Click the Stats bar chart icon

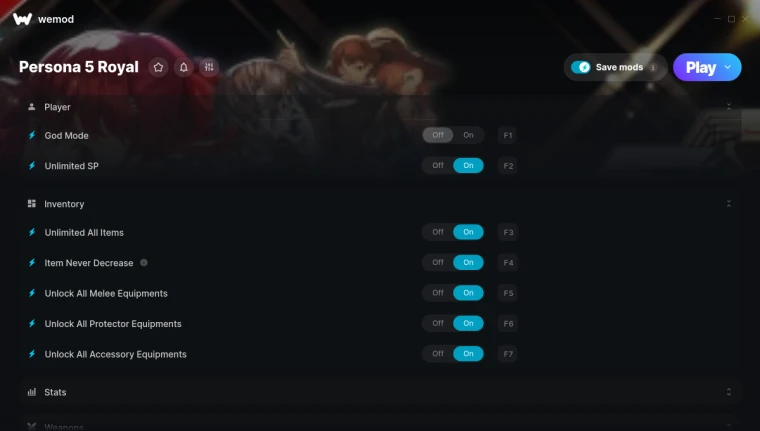click(x=32, y=392)
